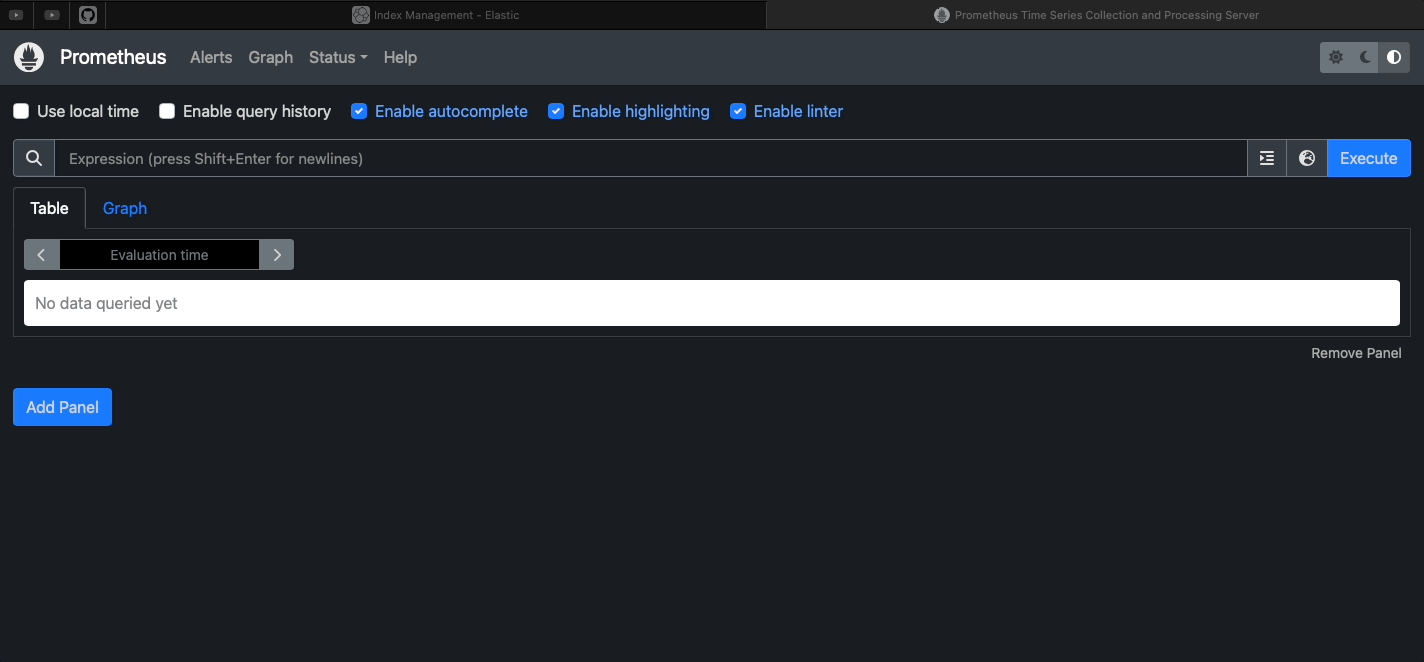The height and width of the screenshot is (662, 1424).
Task: Switch to the Graph panel tab
Action: pos(125,208)
